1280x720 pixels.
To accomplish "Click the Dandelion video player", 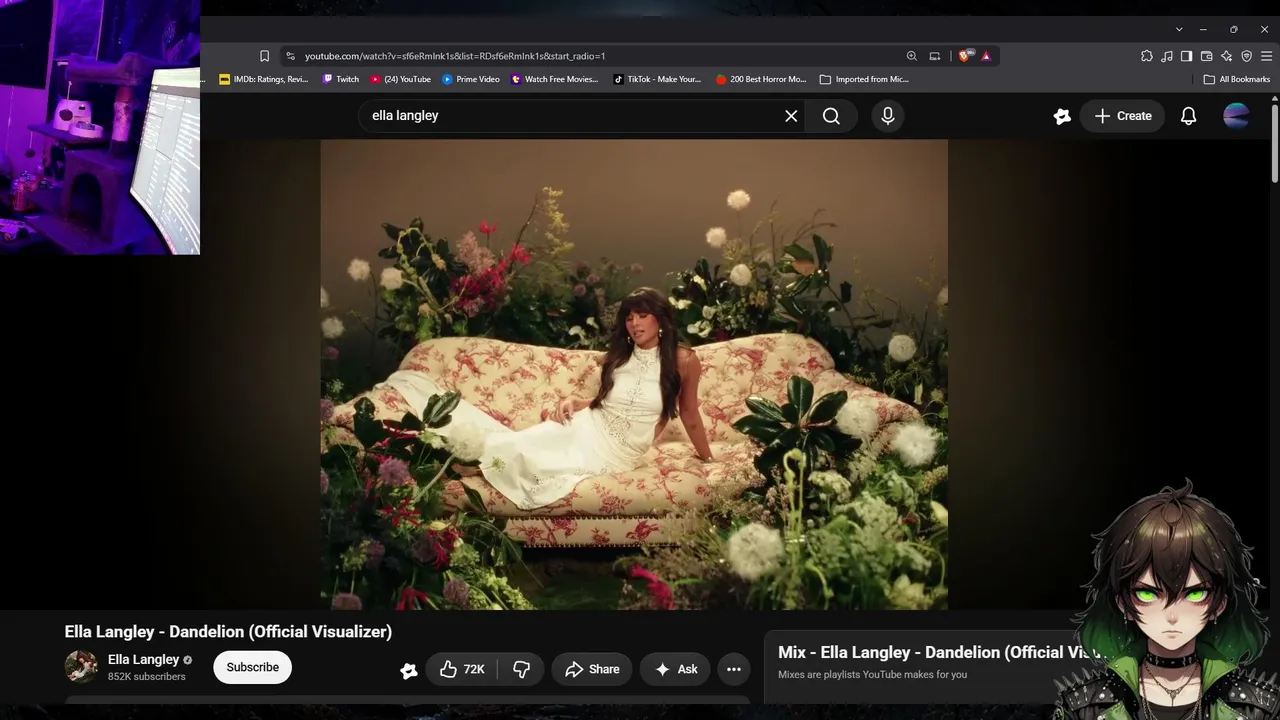I will [634, 375].
